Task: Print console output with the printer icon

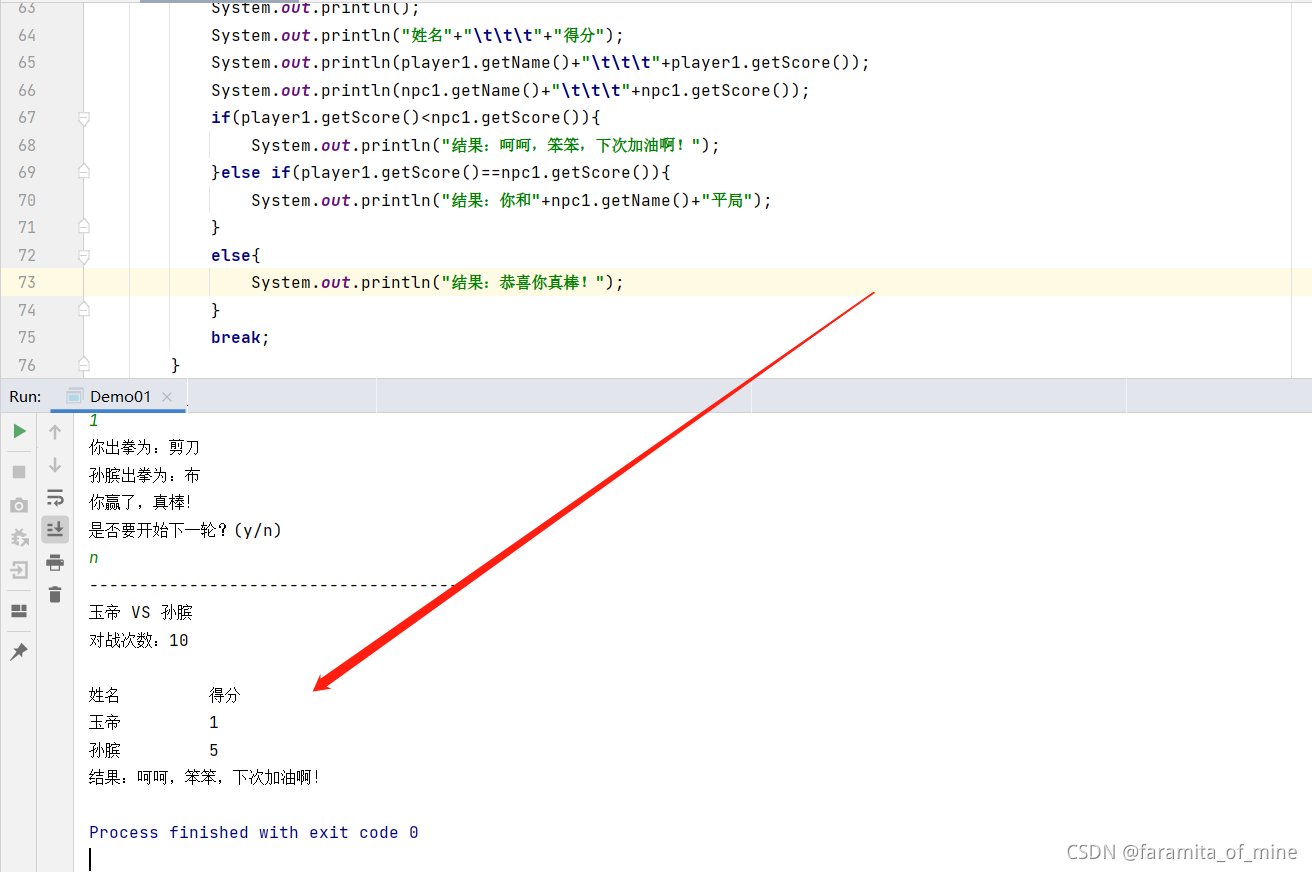Action: [x=55, y=562]
